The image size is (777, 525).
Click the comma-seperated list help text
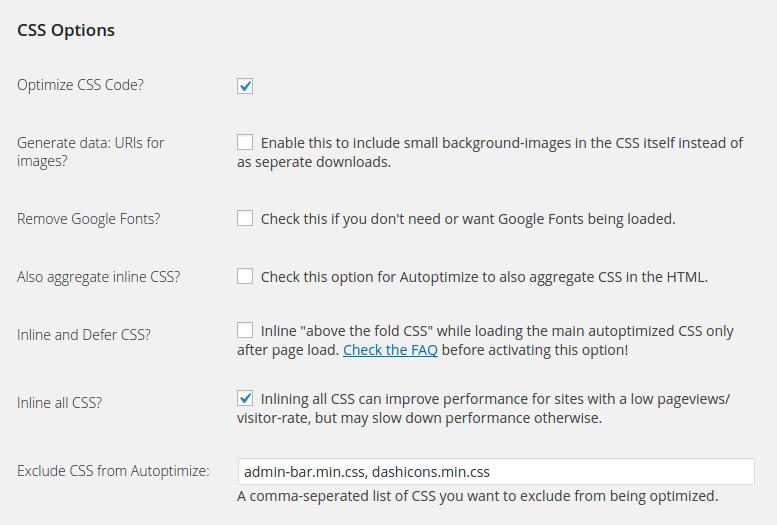coord(477,496)
